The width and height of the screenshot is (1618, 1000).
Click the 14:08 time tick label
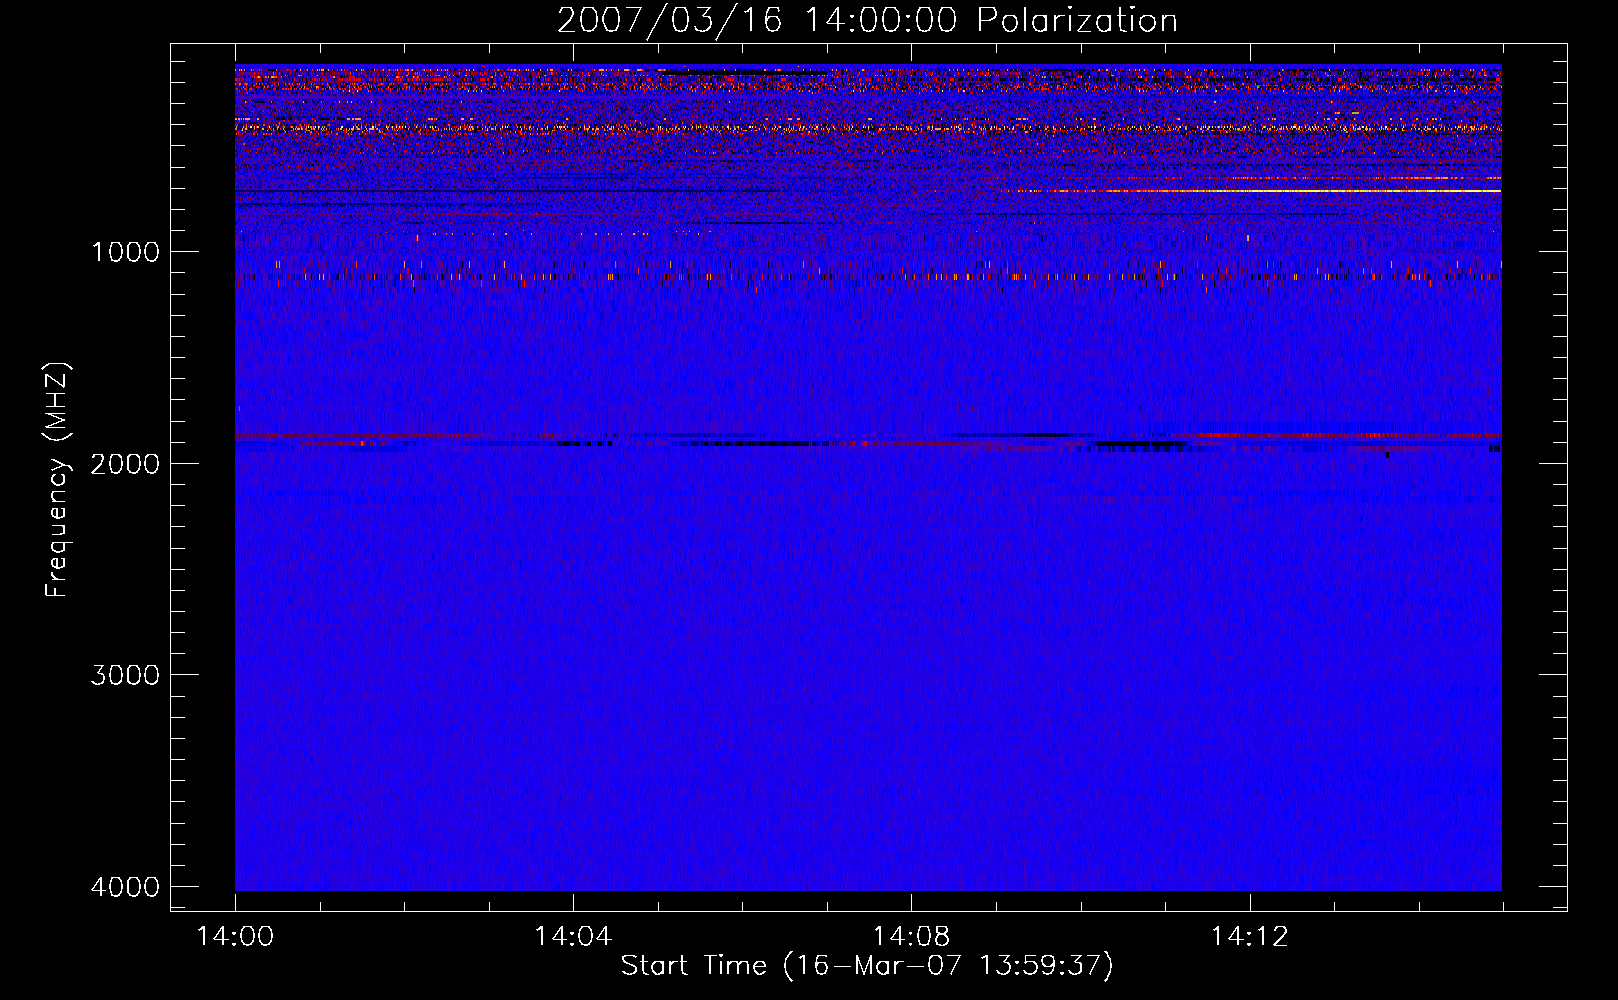(x=911, y=937)
